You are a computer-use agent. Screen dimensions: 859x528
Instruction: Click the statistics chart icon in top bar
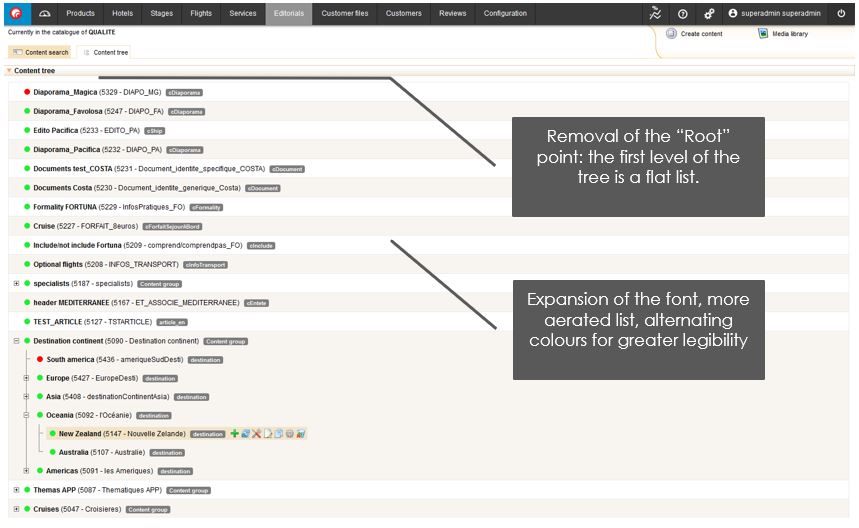pos(655,14)
